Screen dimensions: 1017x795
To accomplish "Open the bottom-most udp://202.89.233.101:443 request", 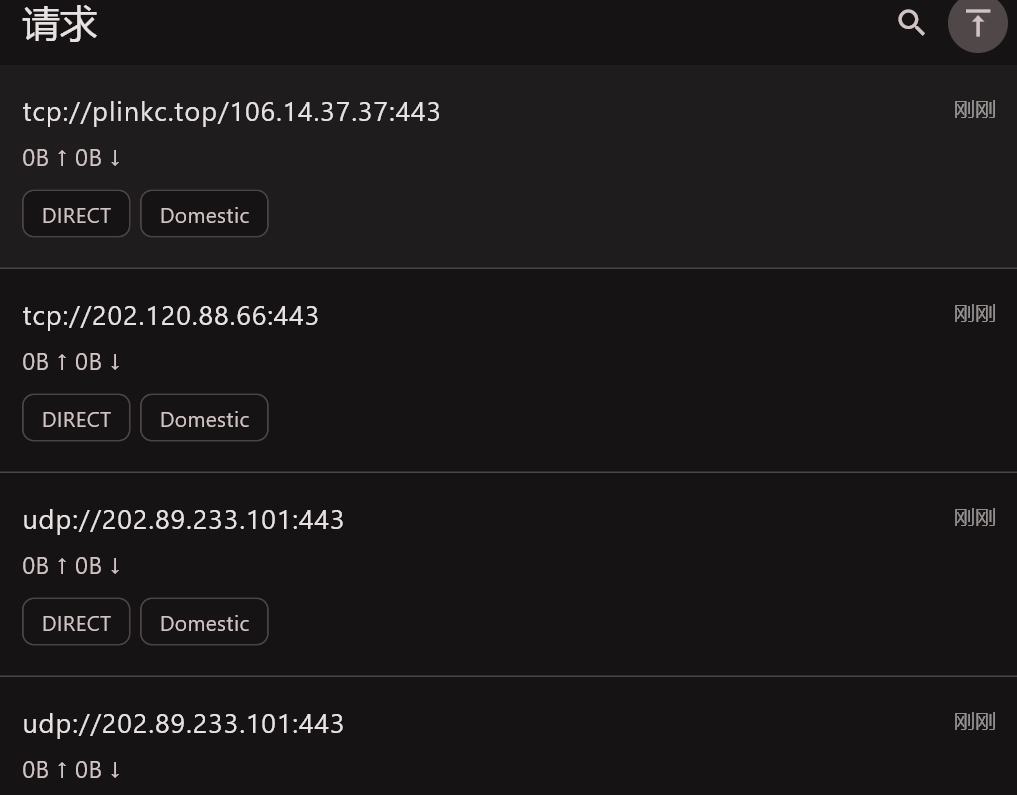I will coord(183,723).
